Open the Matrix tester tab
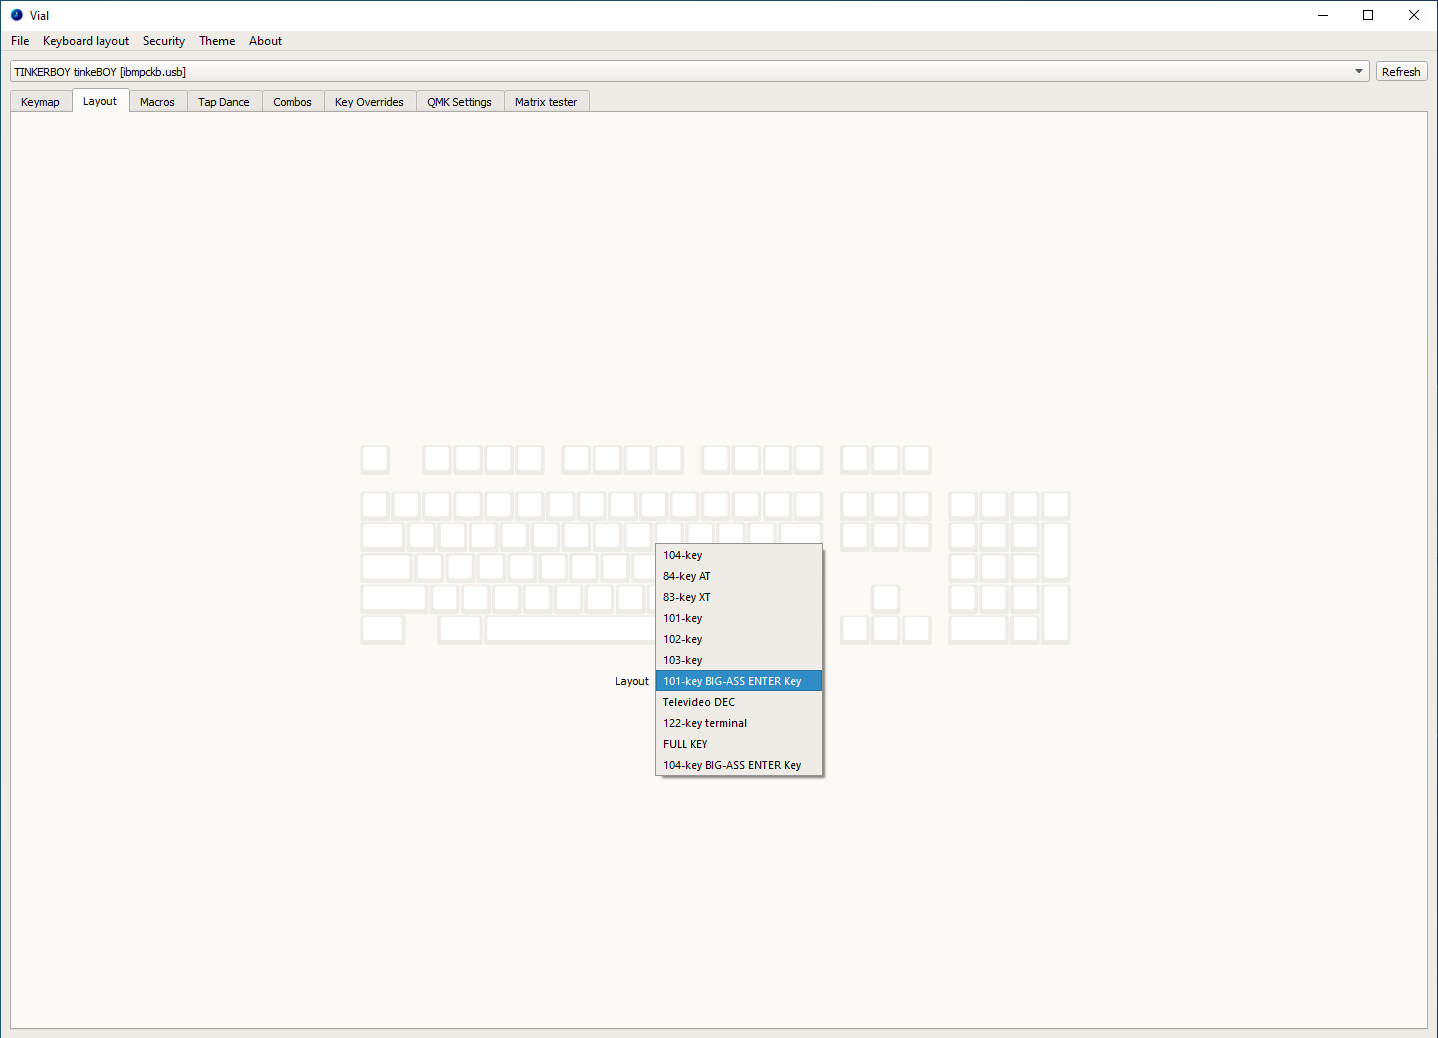 click(546, 102)
